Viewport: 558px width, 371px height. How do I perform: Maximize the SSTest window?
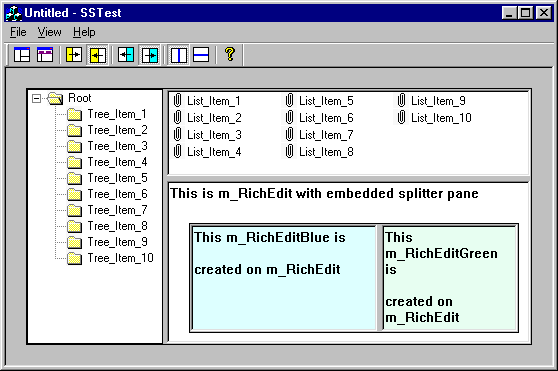525,13
